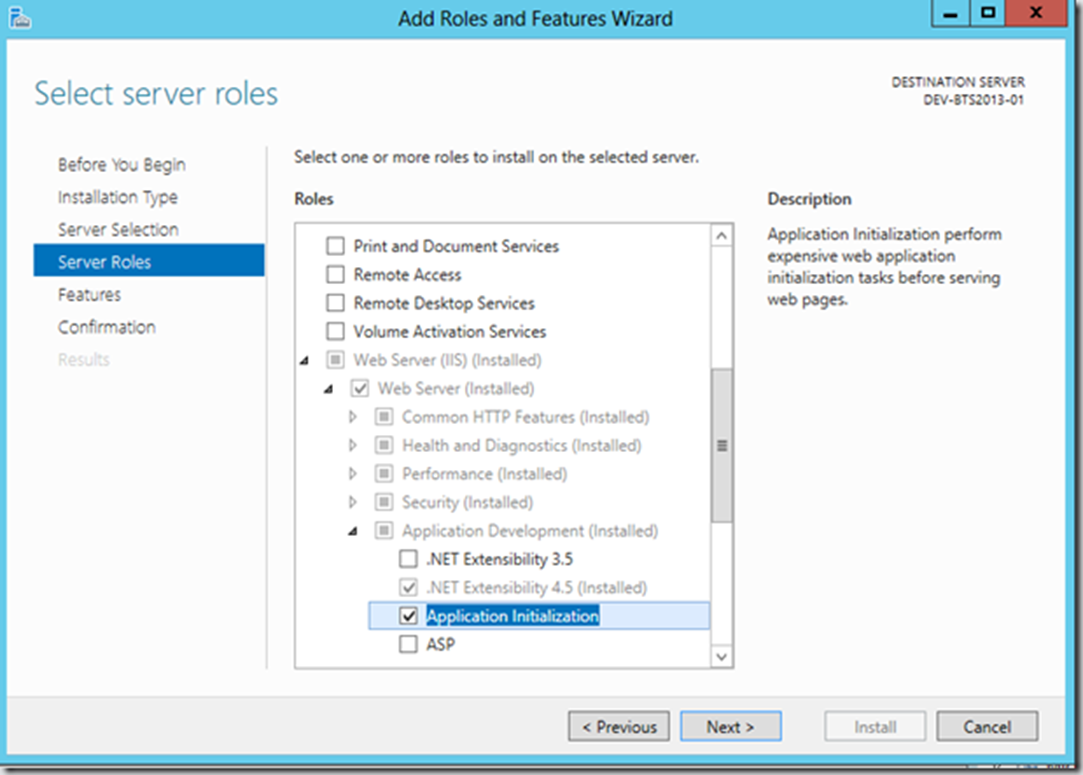Enable .NET Extensibility 3.5
1083x775 pixels.
pos(407,559)
